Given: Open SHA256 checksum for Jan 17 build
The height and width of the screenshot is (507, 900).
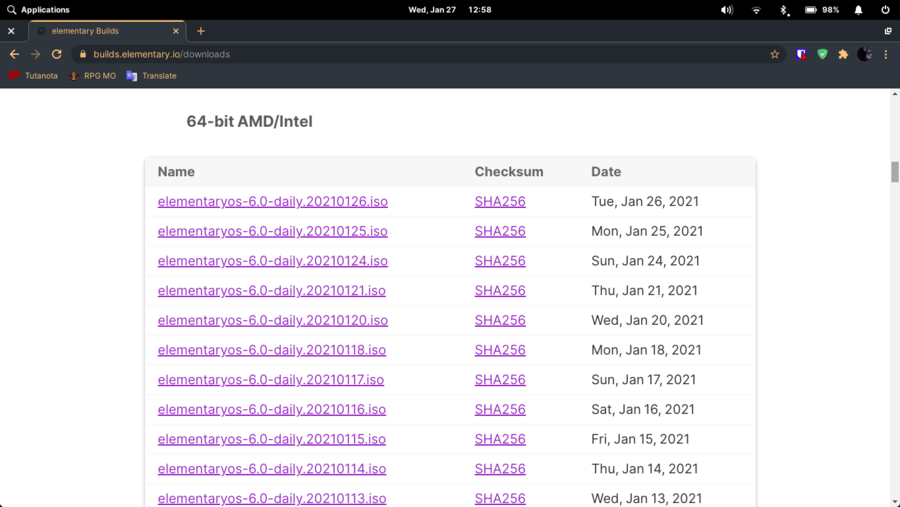Looking at the screenshot, I should tap(500, 380).
